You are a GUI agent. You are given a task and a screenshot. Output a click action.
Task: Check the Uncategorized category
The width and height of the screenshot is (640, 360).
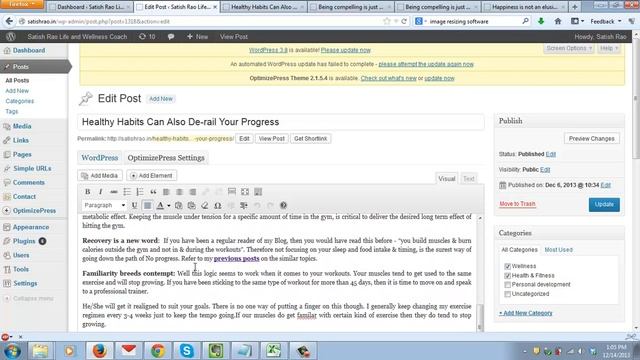508,294
